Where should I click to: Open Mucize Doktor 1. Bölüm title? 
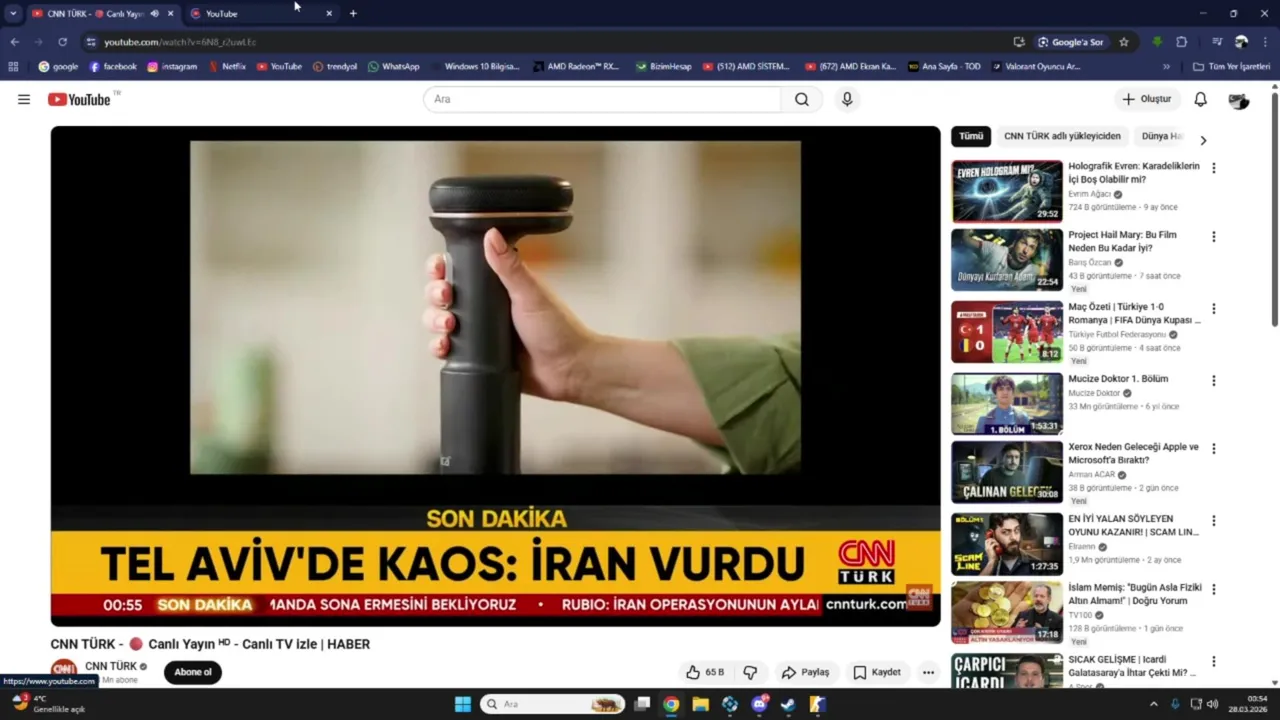pos(1118,379)
